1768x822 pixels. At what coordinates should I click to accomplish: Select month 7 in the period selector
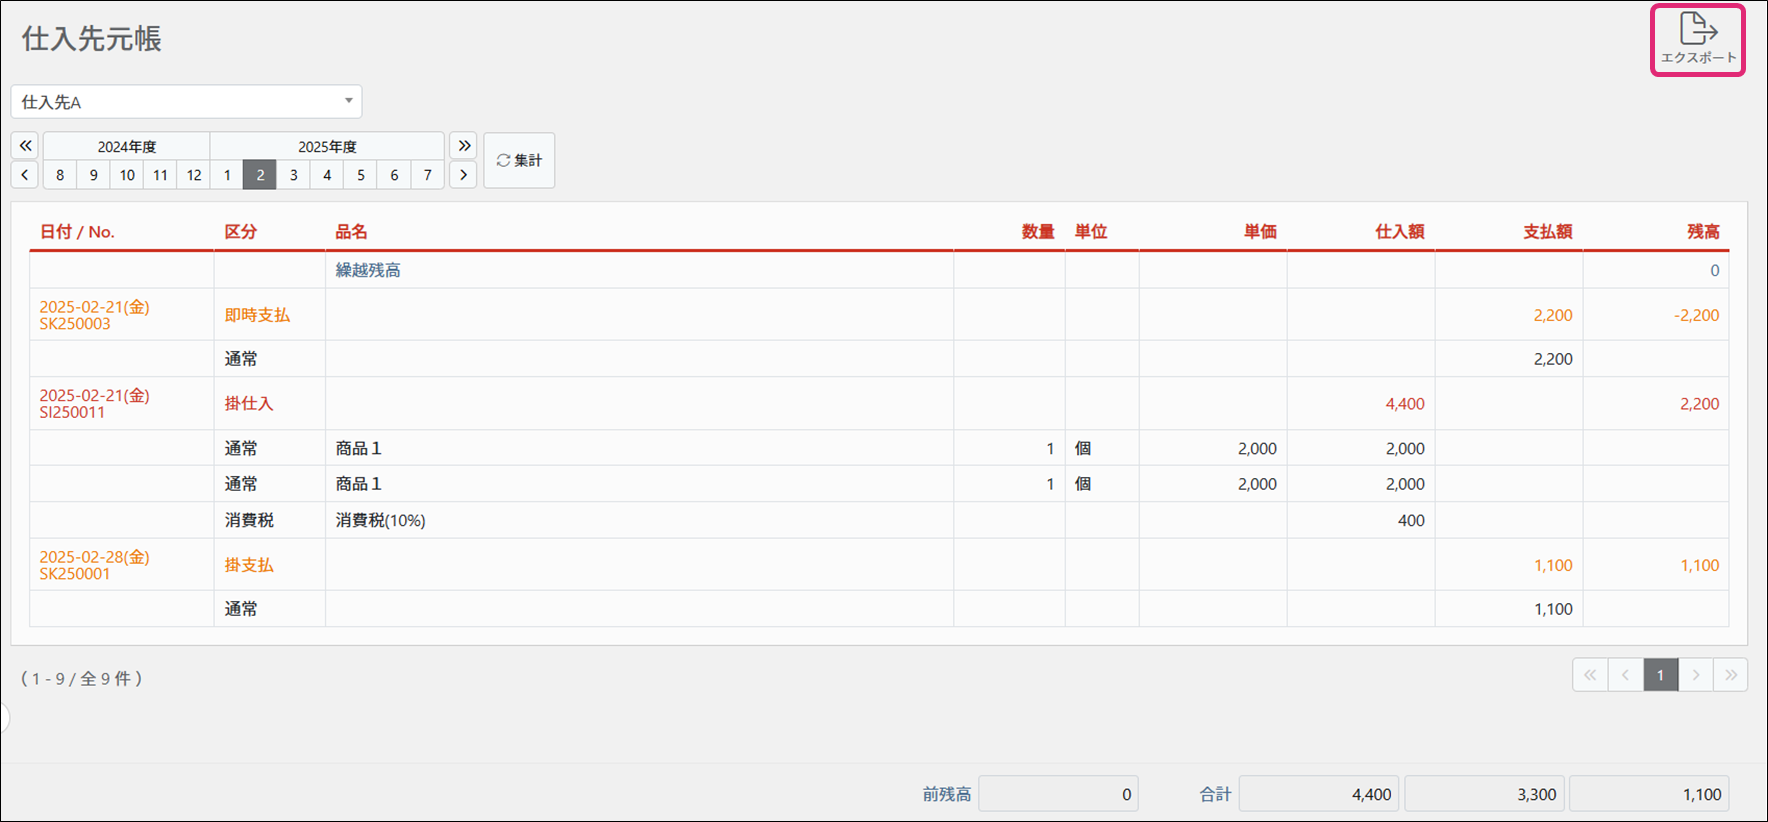[x=428, y=175]
